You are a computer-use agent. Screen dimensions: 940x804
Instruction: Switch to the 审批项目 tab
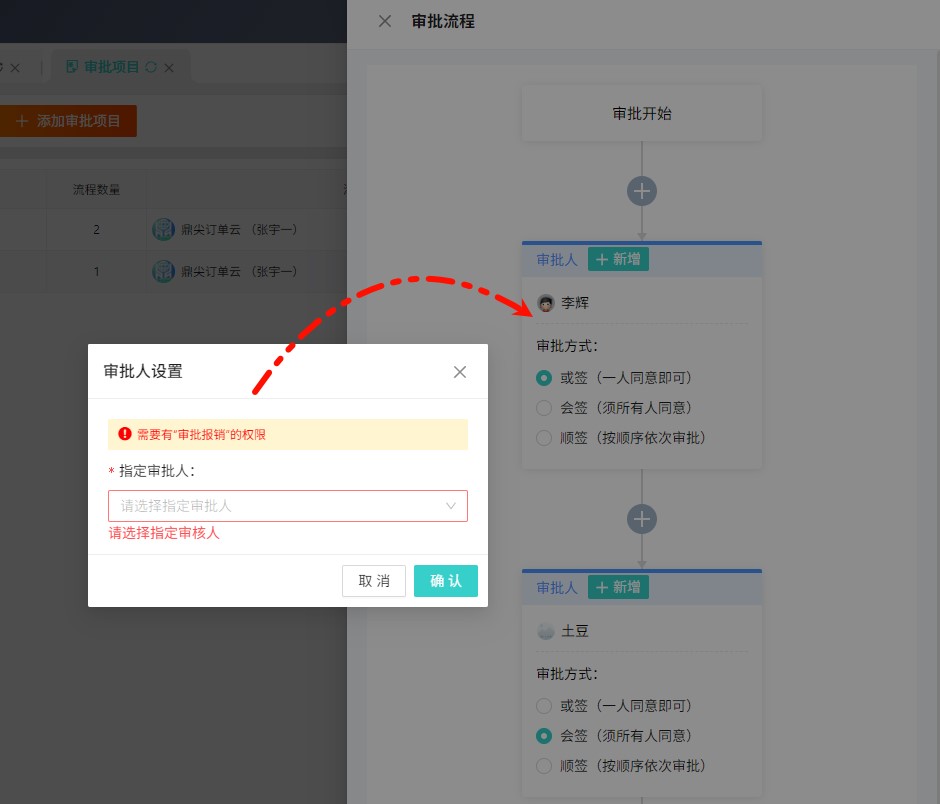[110, 67]
